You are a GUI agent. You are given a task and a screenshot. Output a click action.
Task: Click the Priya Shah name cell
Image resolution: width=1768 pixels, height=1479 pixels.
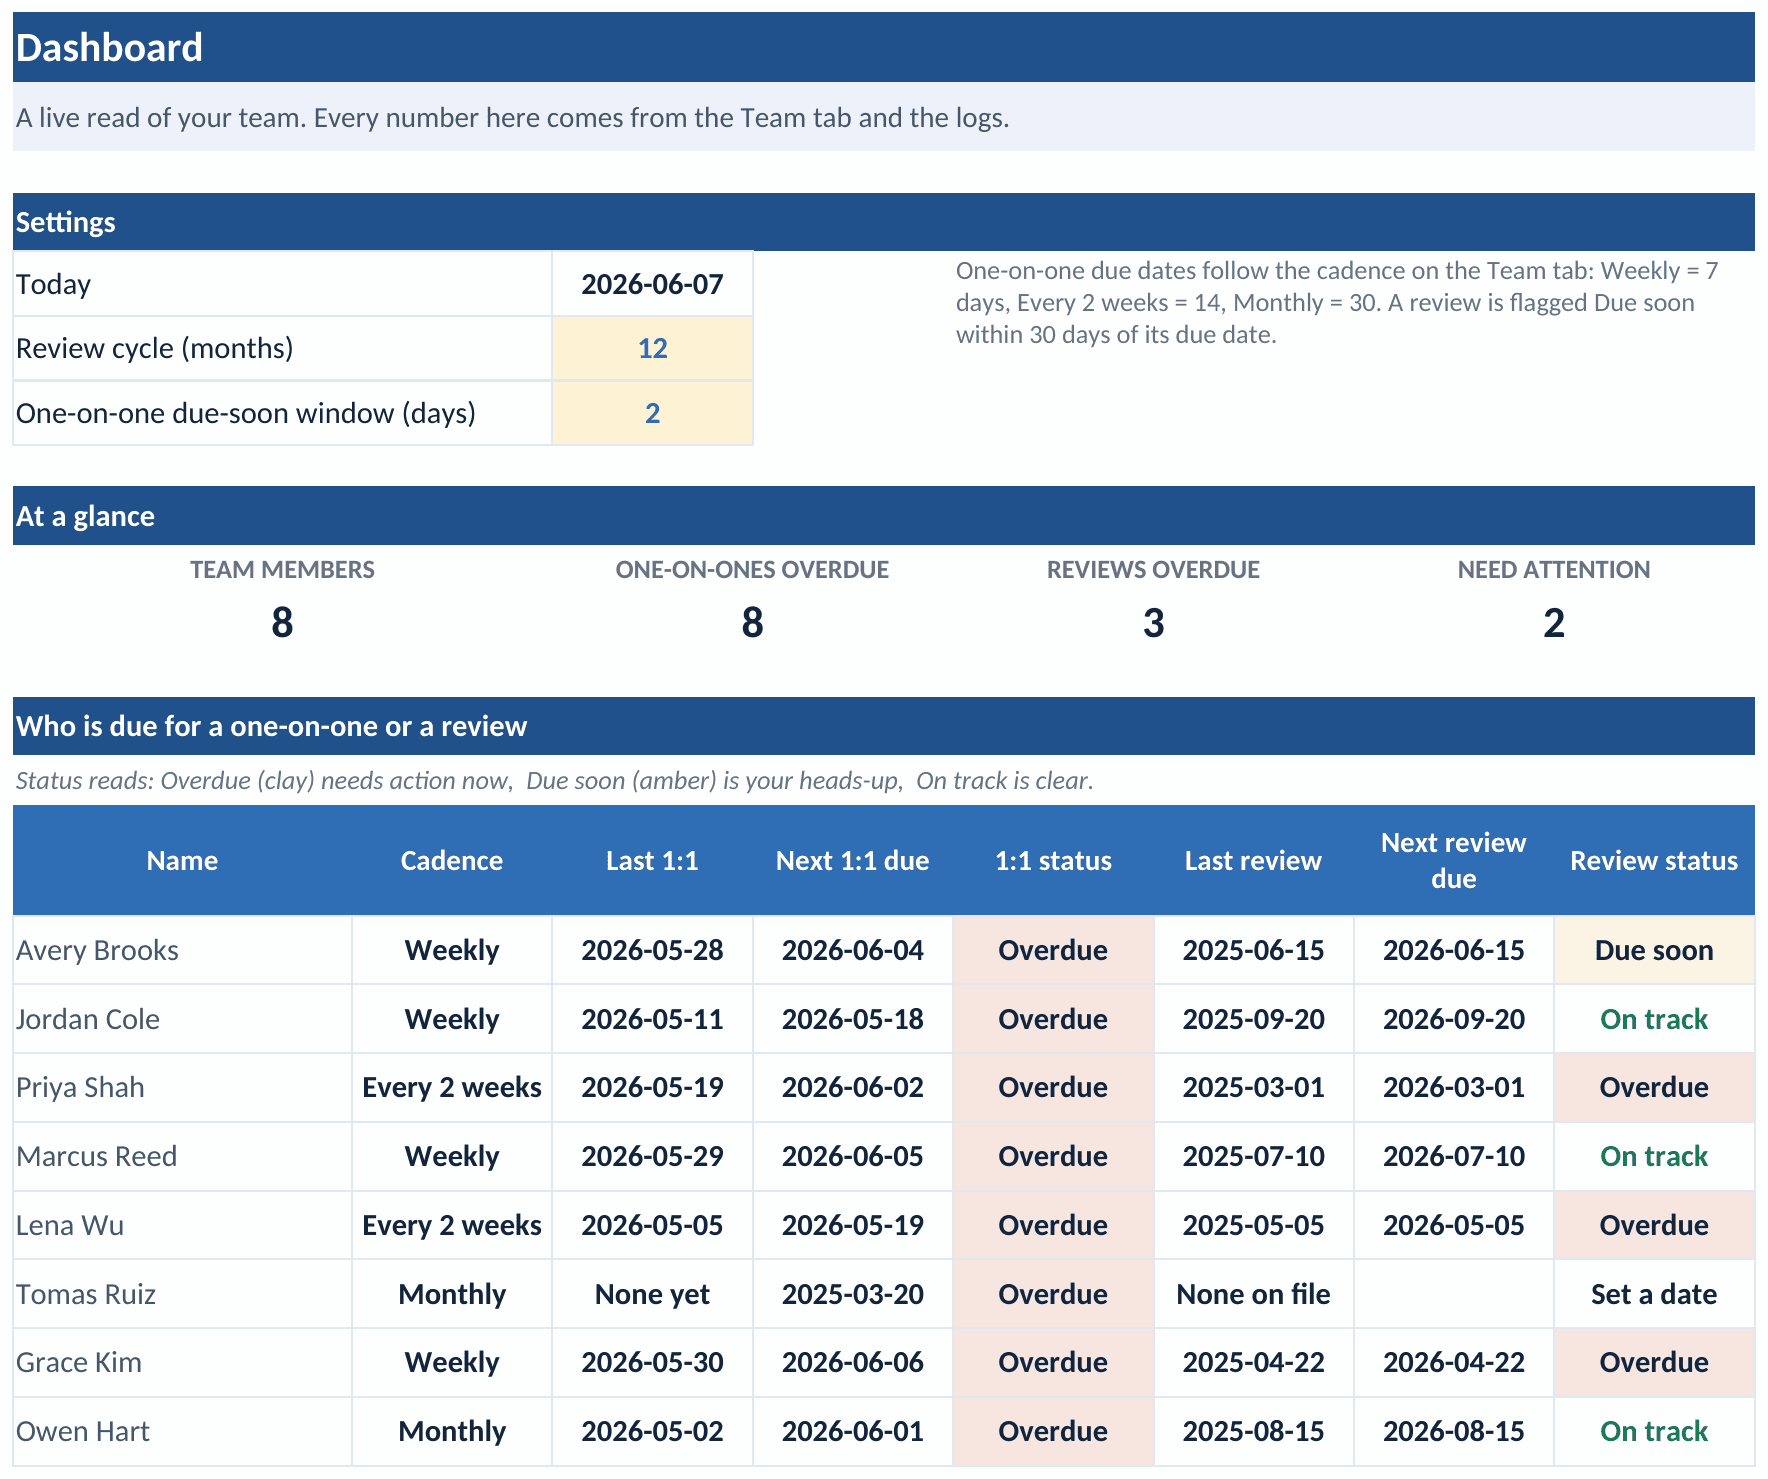(x=182, y=1087)
